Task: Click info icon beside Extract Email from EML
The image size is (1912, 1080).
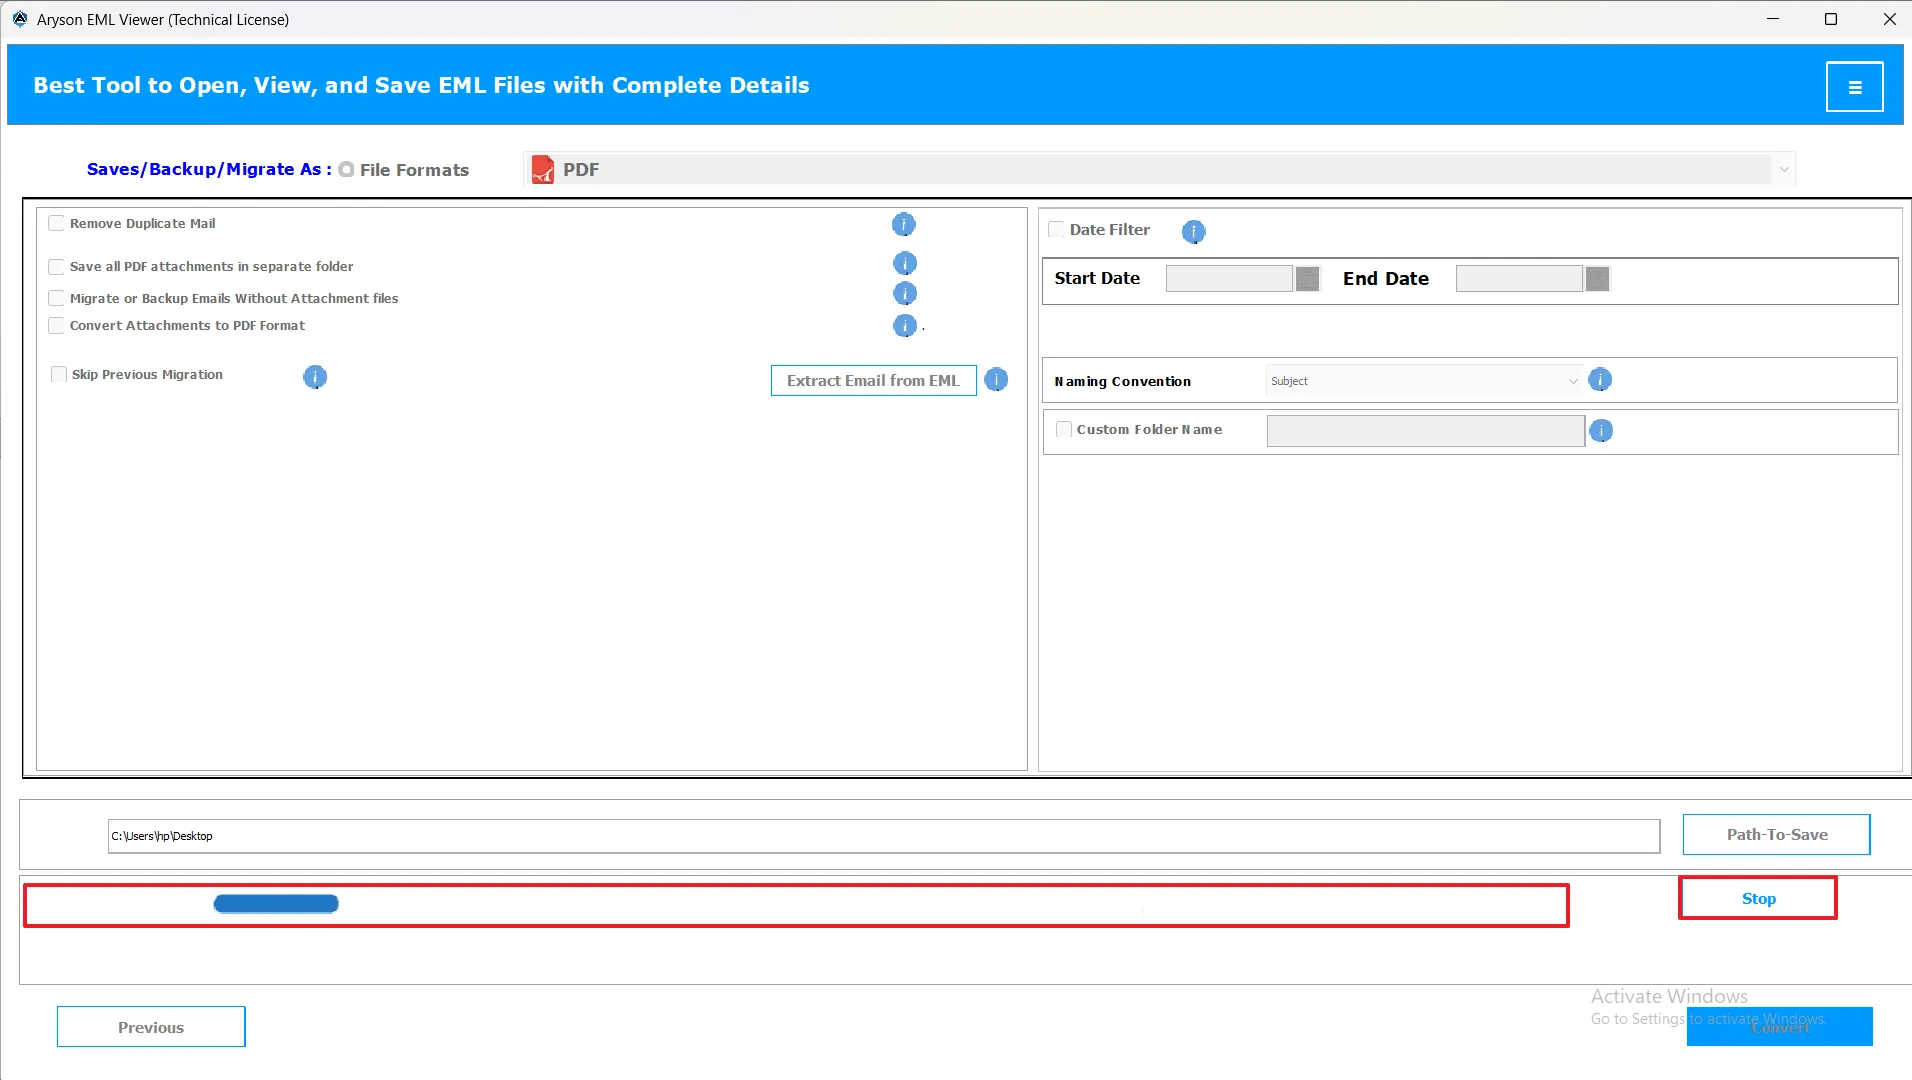Action: (x=996, y=380)
